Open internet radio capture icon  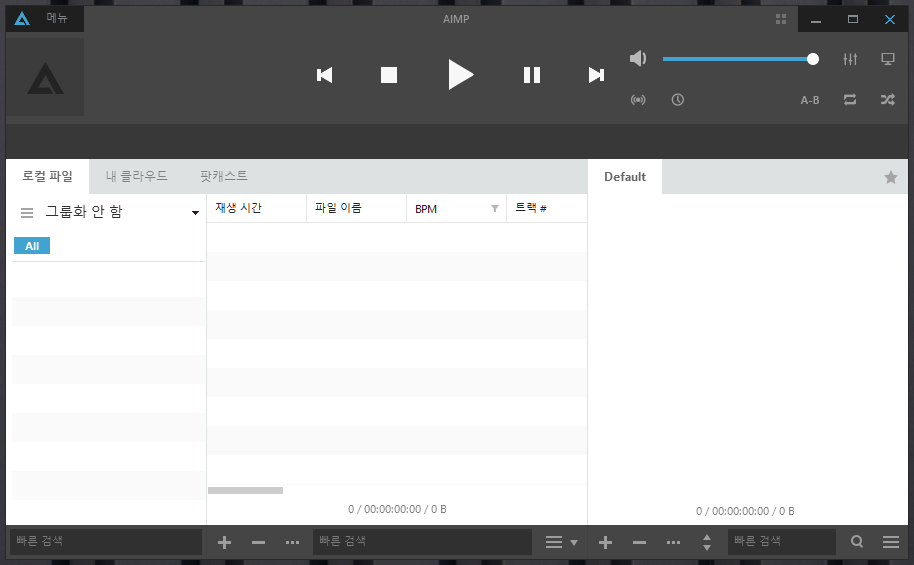click(x=638, y=100)
